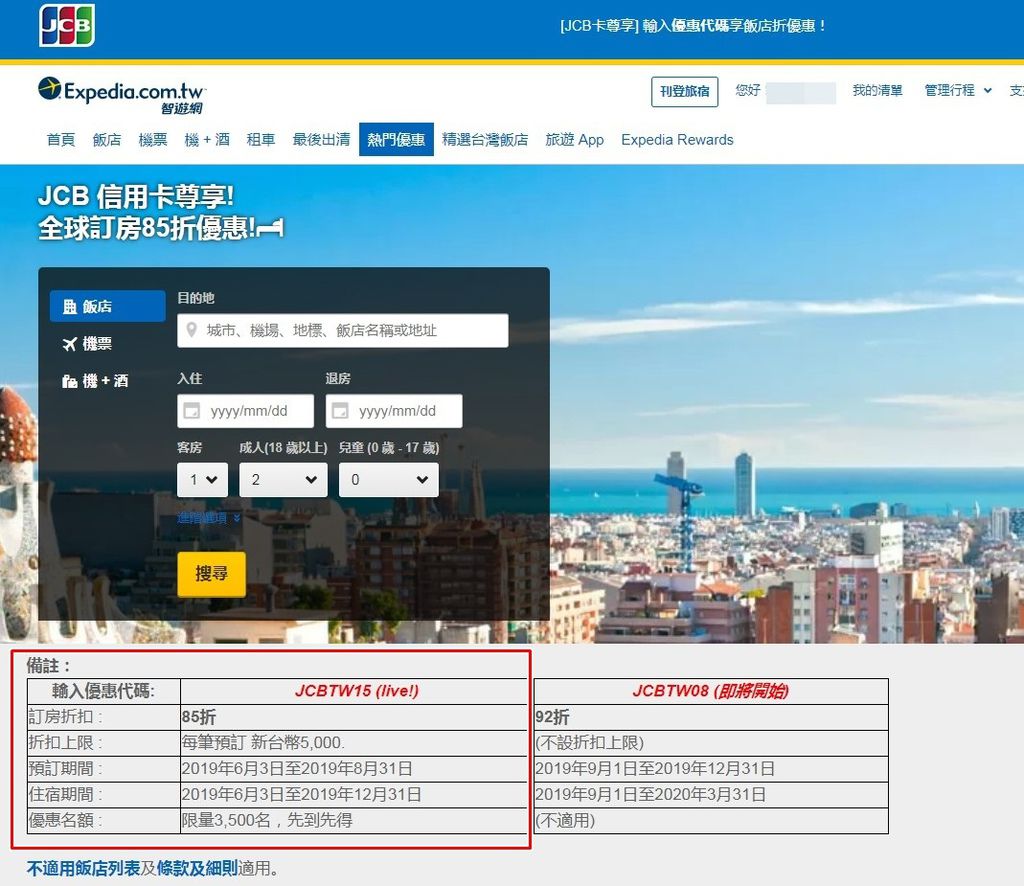The width and height of the screenshot is (1024, 886).
Task: Open the rooms count dropdown
Action: [202, 480]
